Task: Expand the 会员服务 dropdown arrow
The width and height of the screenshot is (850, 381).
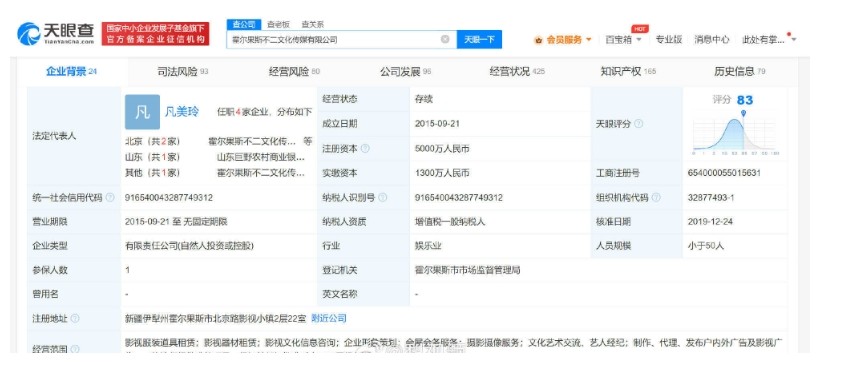Action: (589, 40)
